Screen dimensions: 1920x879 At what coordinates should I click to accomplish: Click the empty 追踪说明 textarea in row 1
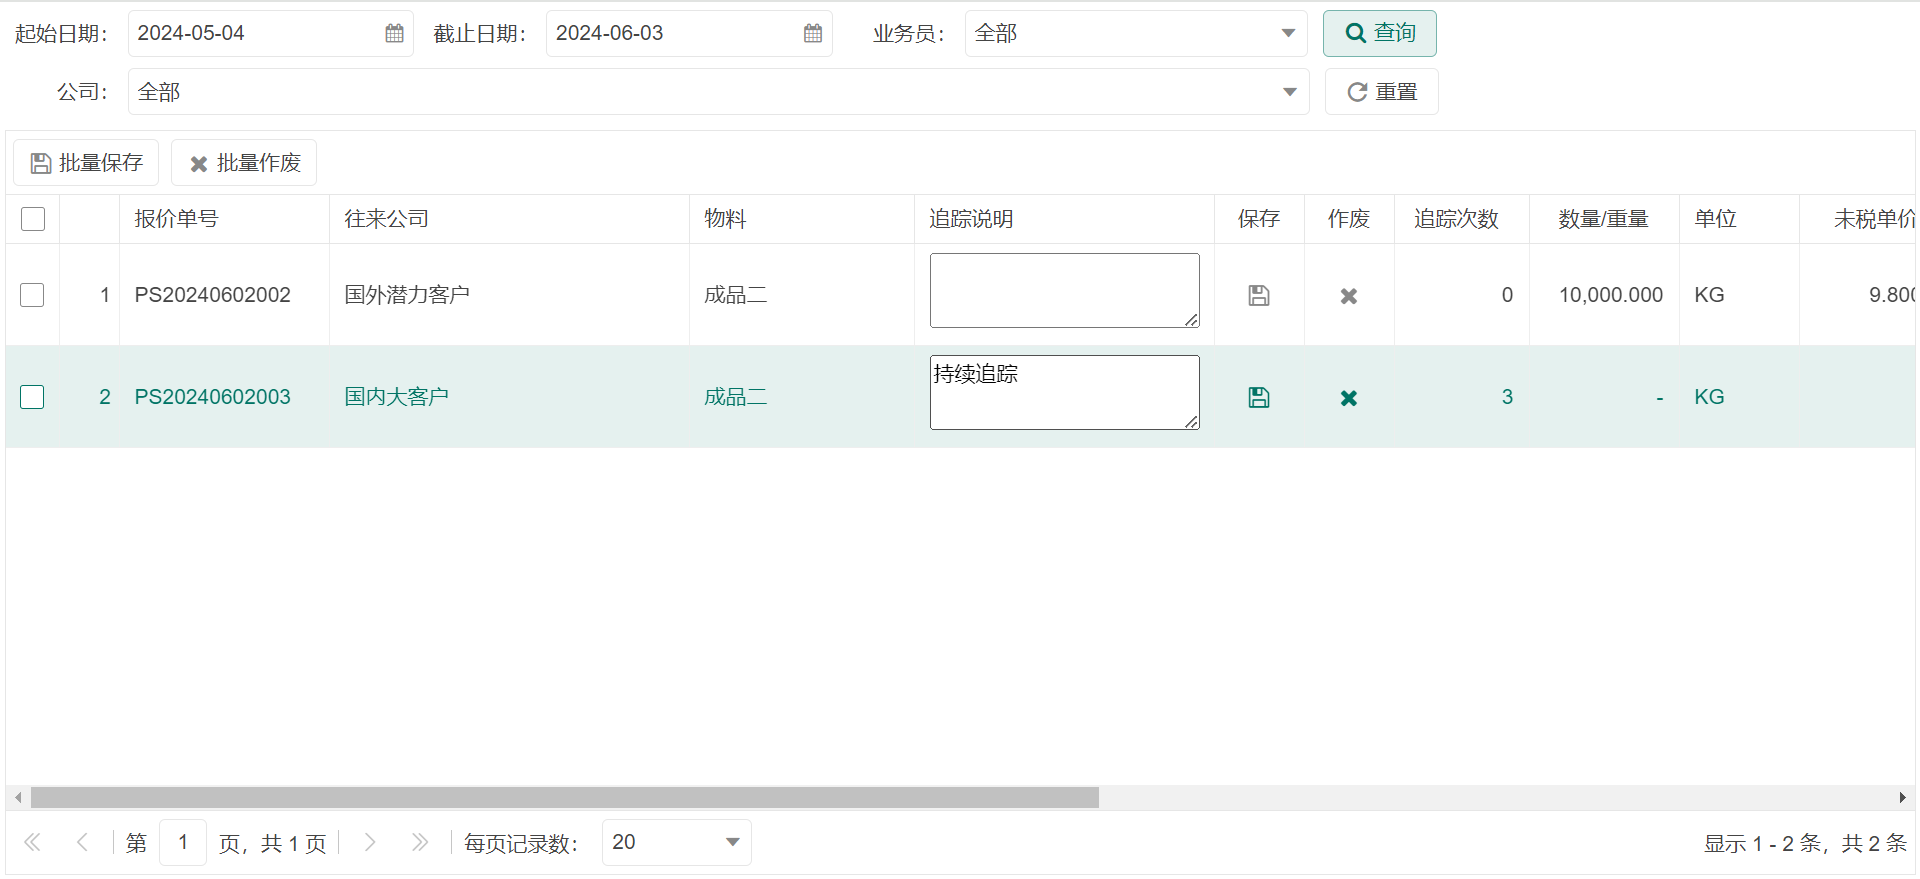(1064, 290)
